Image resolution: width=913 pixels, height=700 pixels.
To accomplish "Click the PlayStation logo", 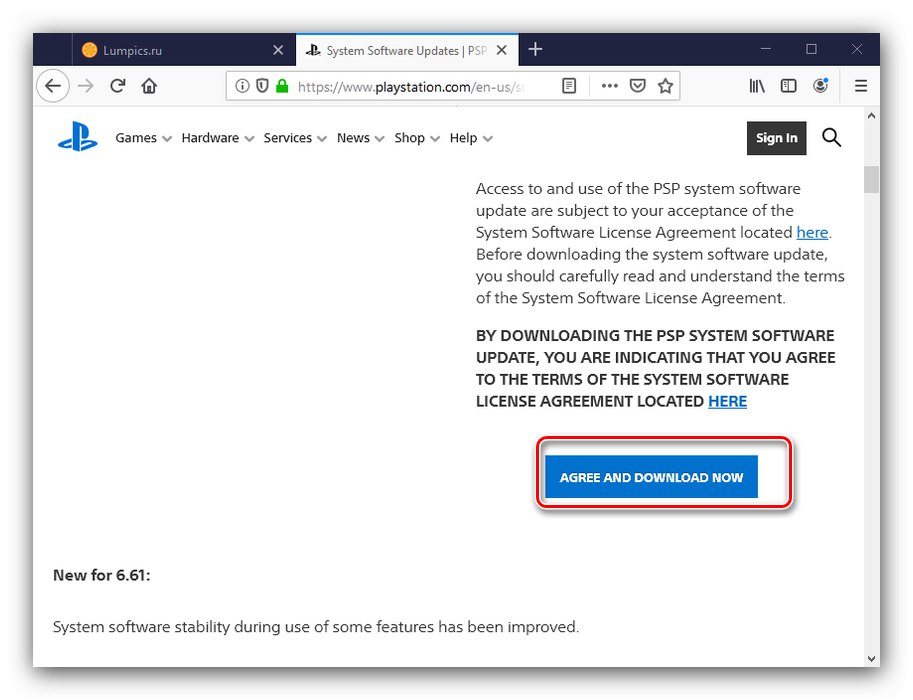I will [78, 136].
